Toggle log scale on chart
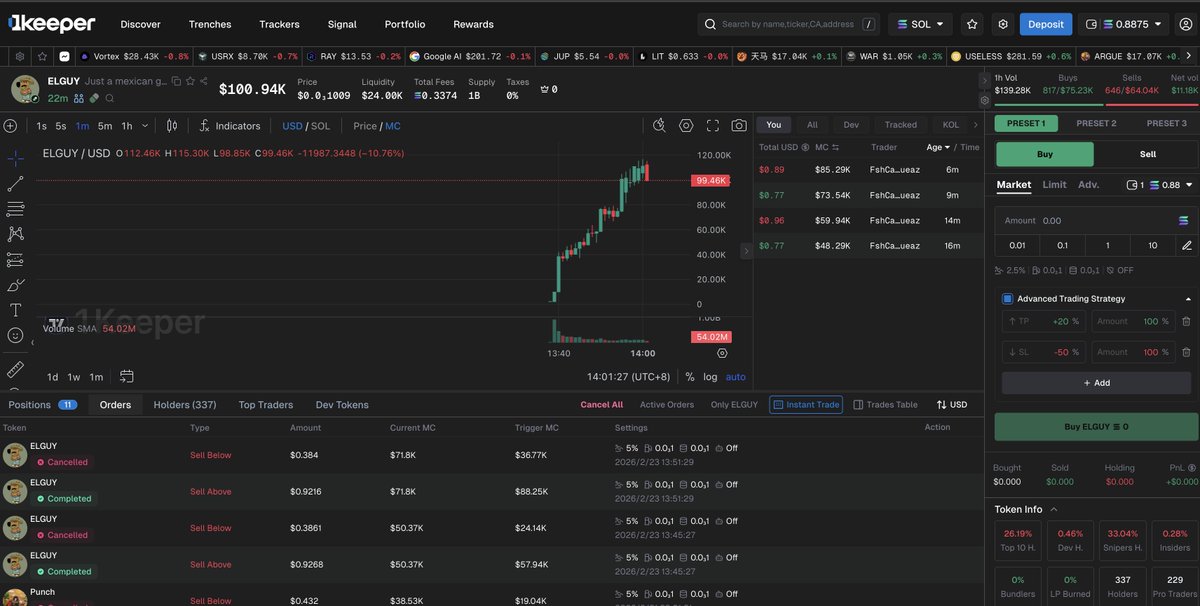Screen dimensions: 1200x606 (710, 377)
